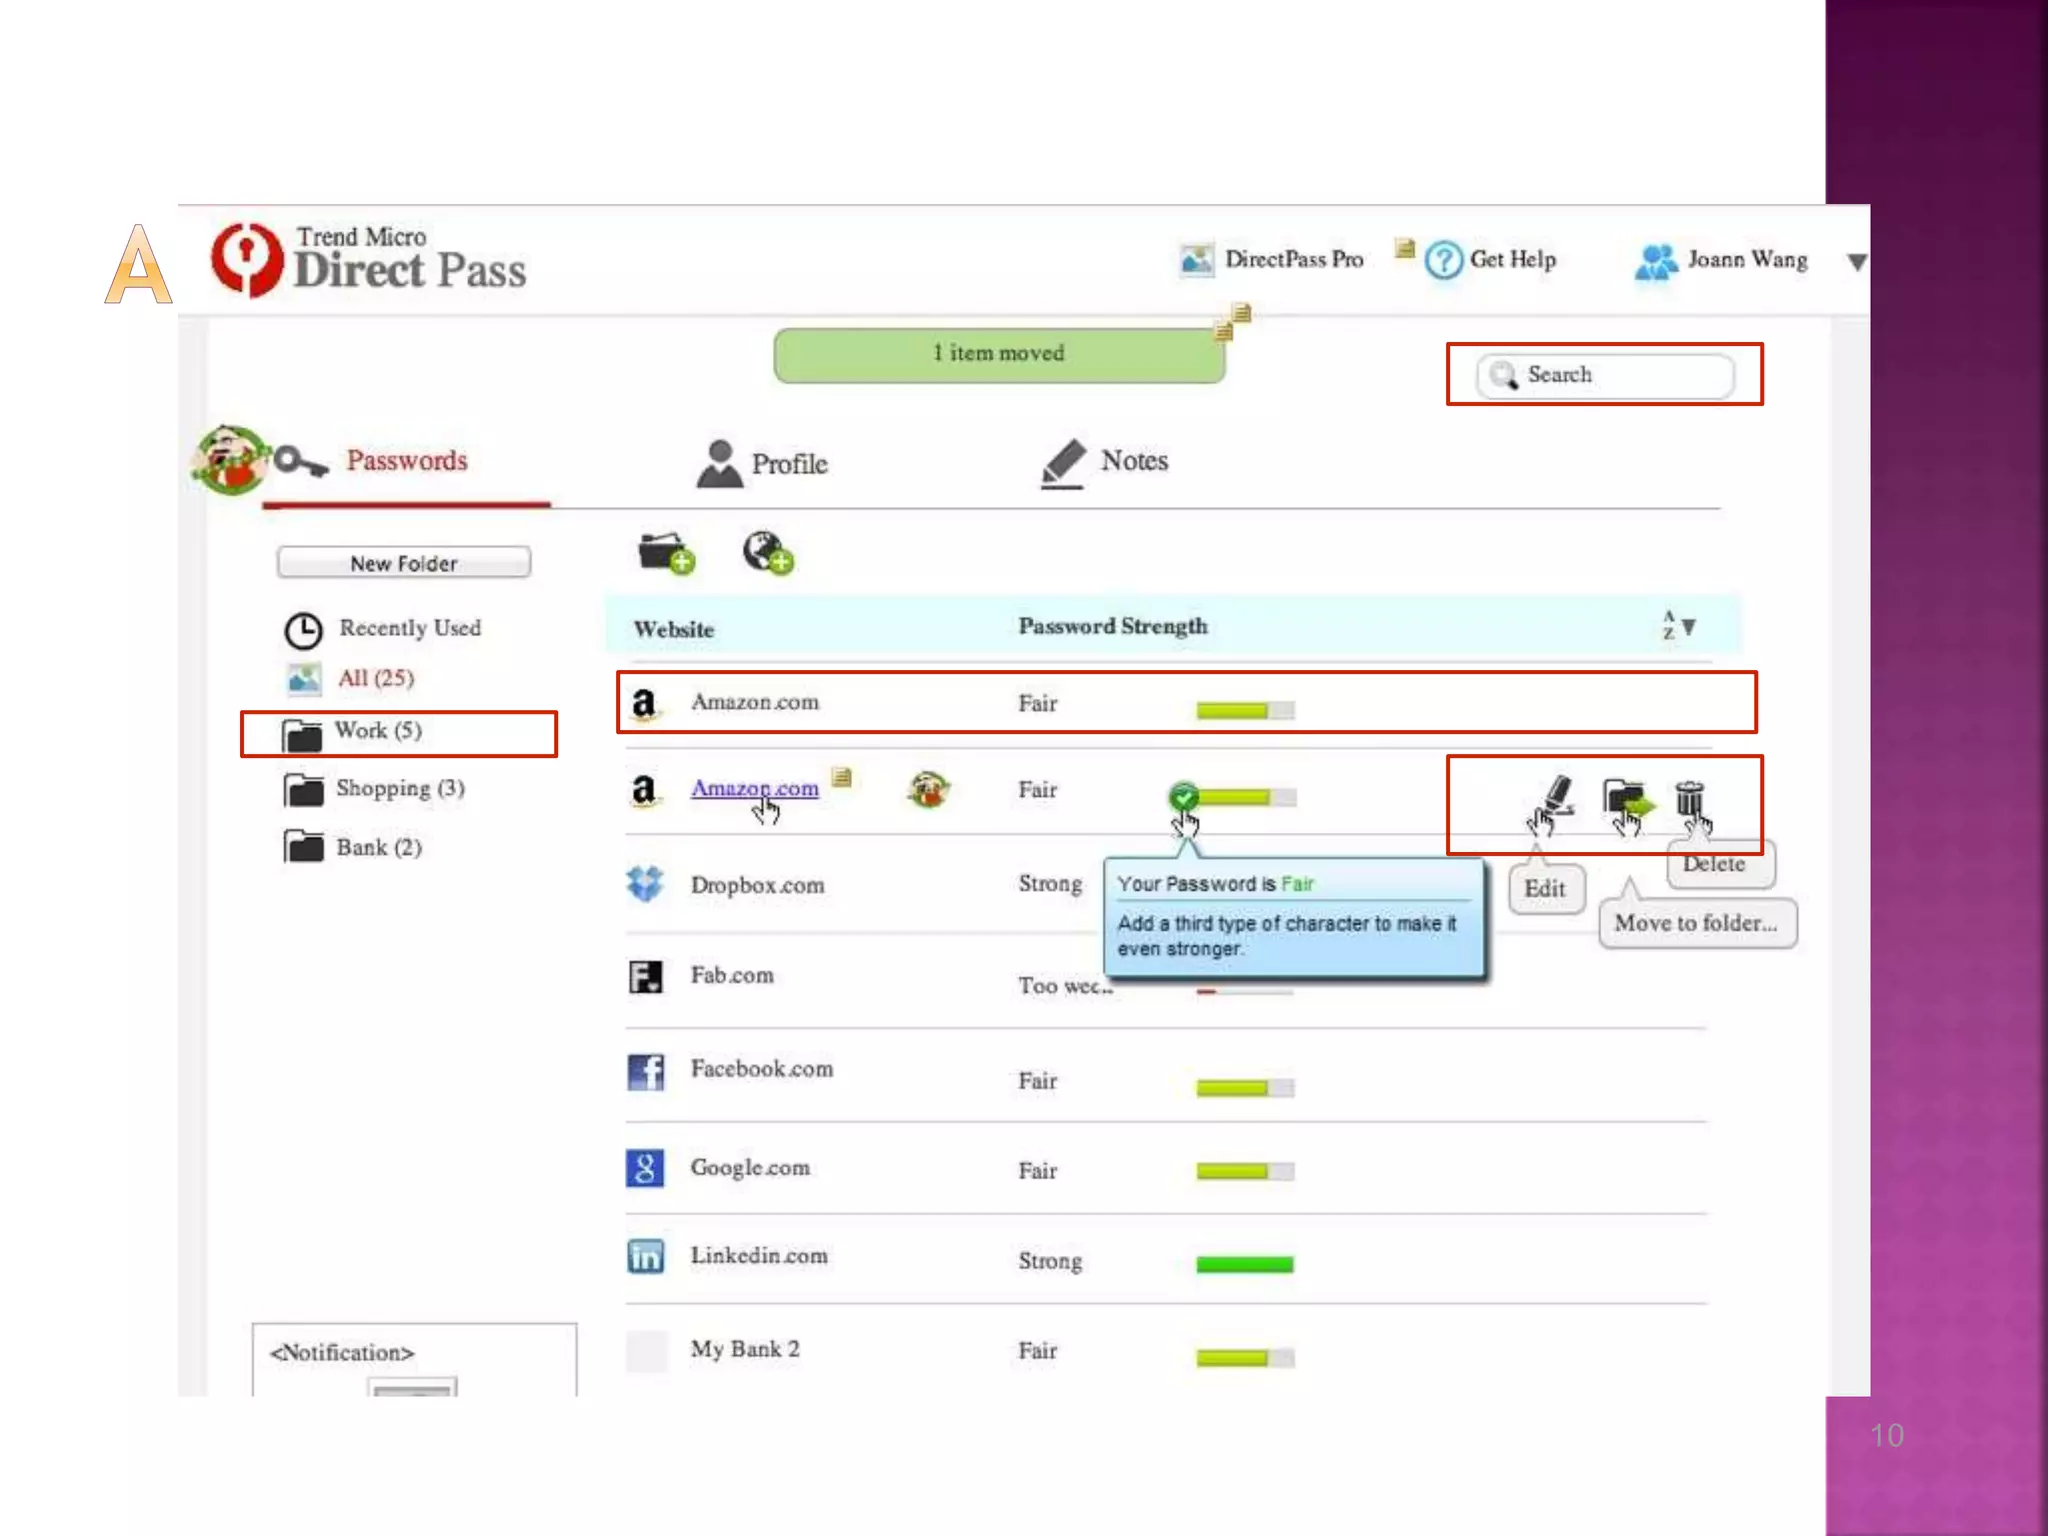Click the LinkedIn site icon
The height and width of the screenshot is (1536, 2048).
(645, 1256)
